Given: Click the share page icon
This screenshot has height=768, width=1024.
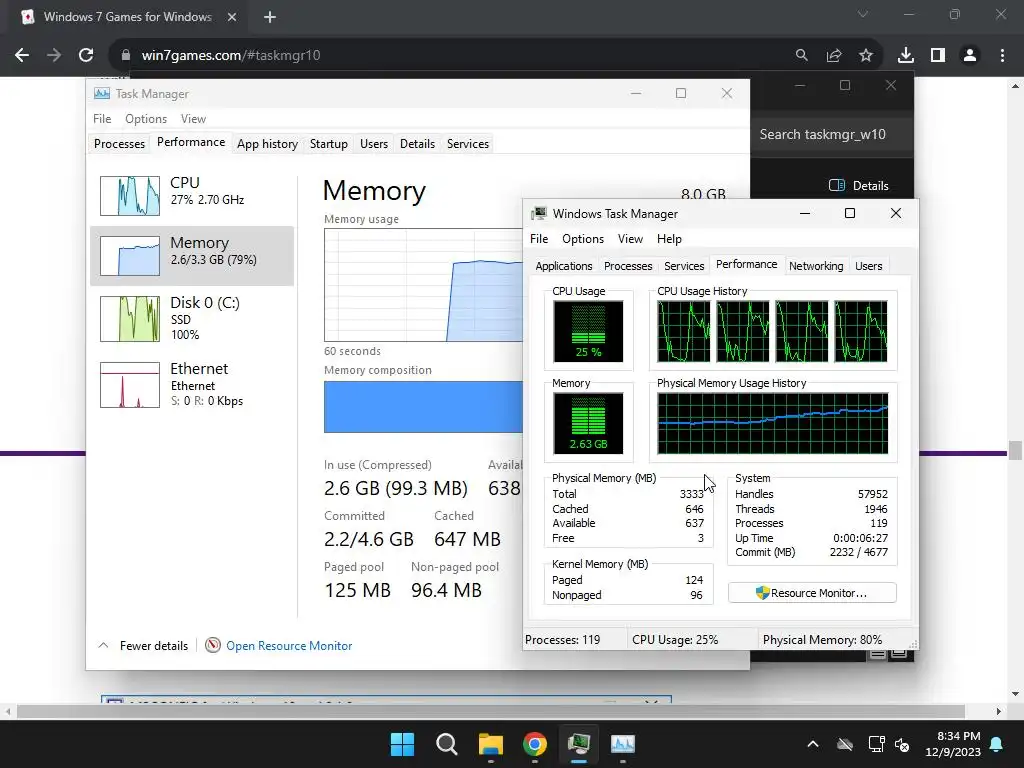Looking at the screenshot, I should pos(834,56).
